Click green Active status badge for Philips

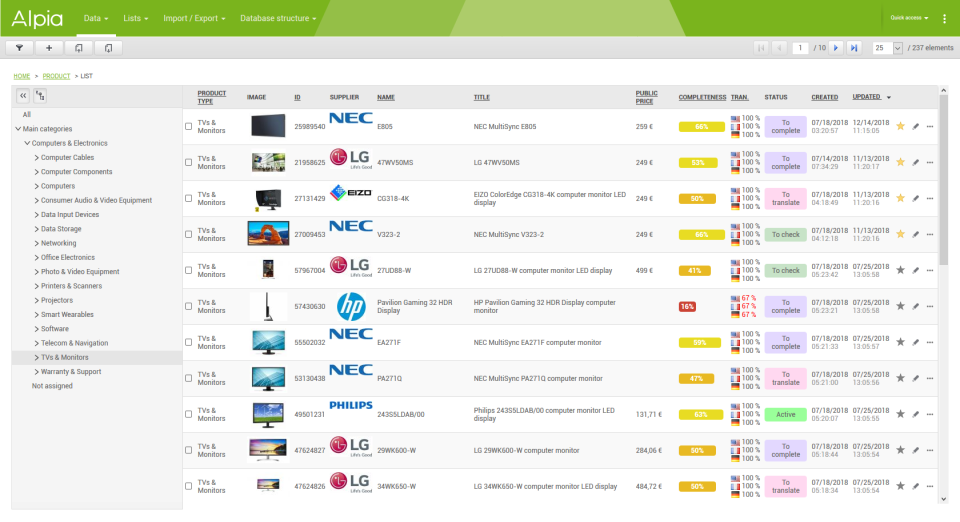coord(786,414)
